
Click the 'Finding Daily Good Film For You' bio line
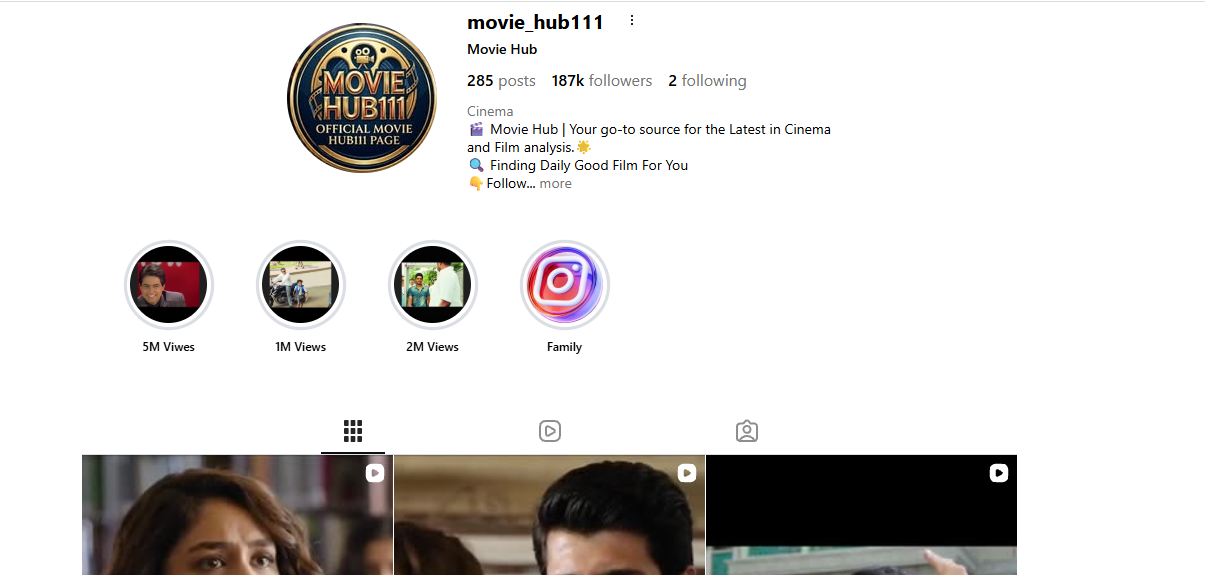tap(589, 166)
